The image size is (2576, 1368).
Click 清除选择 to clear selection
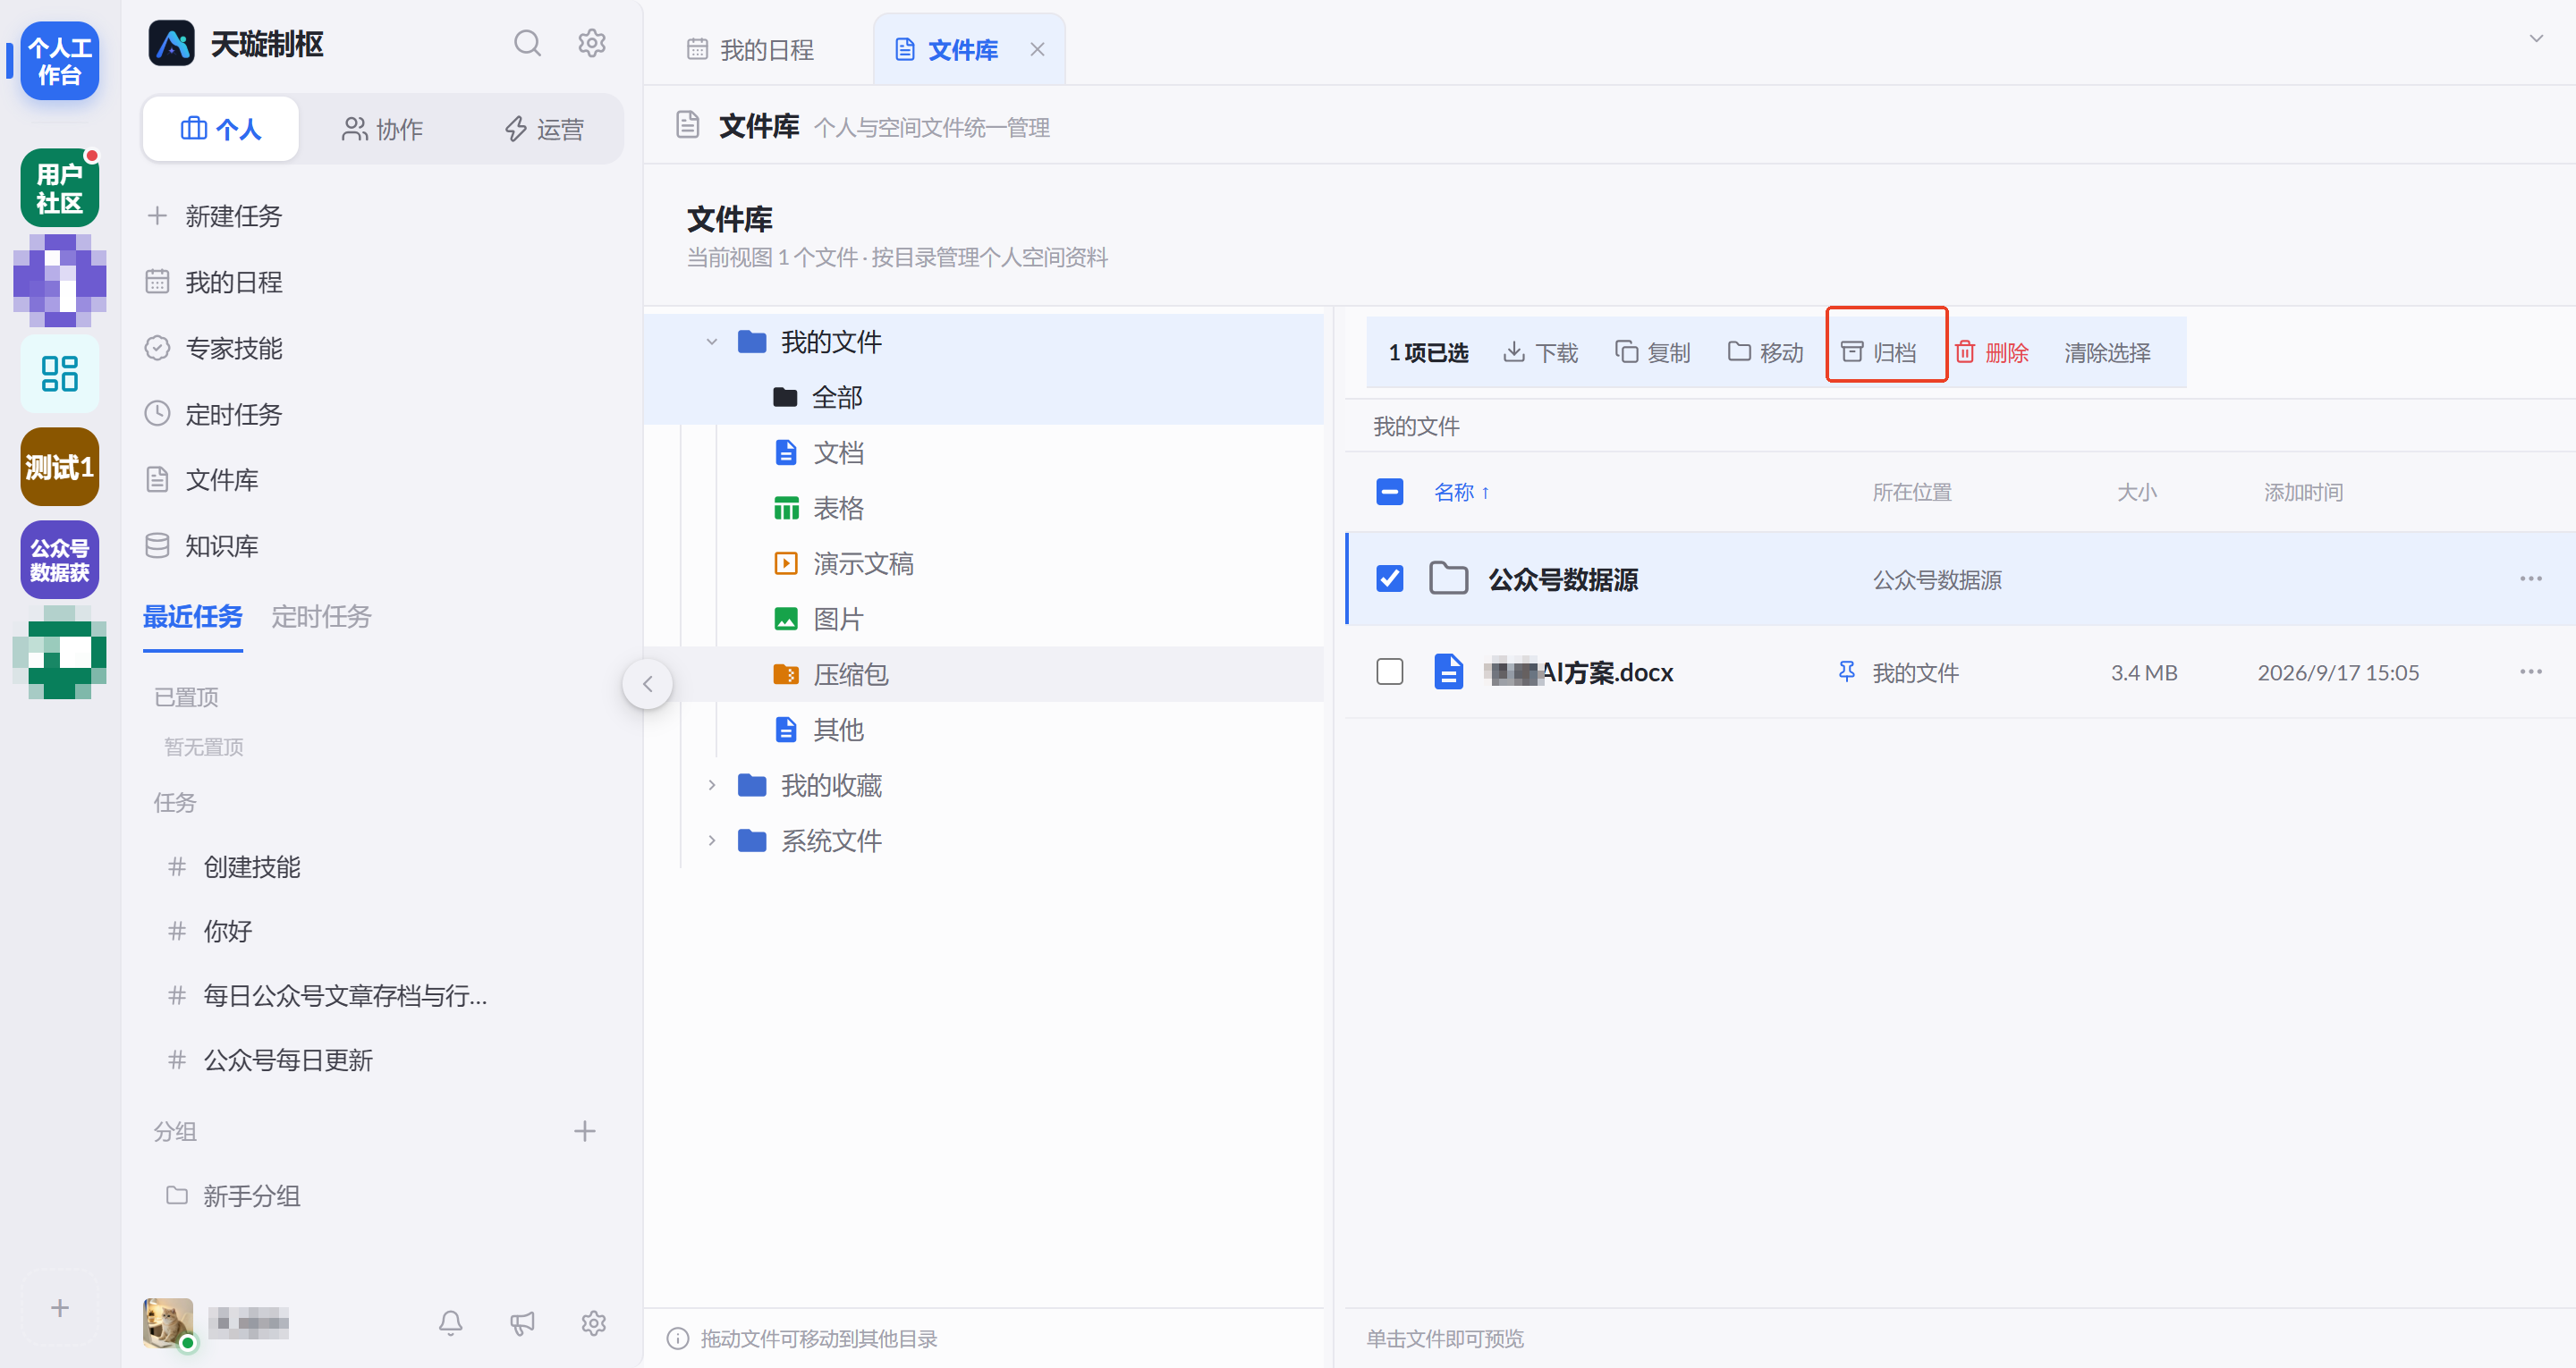click(2107, 353)
